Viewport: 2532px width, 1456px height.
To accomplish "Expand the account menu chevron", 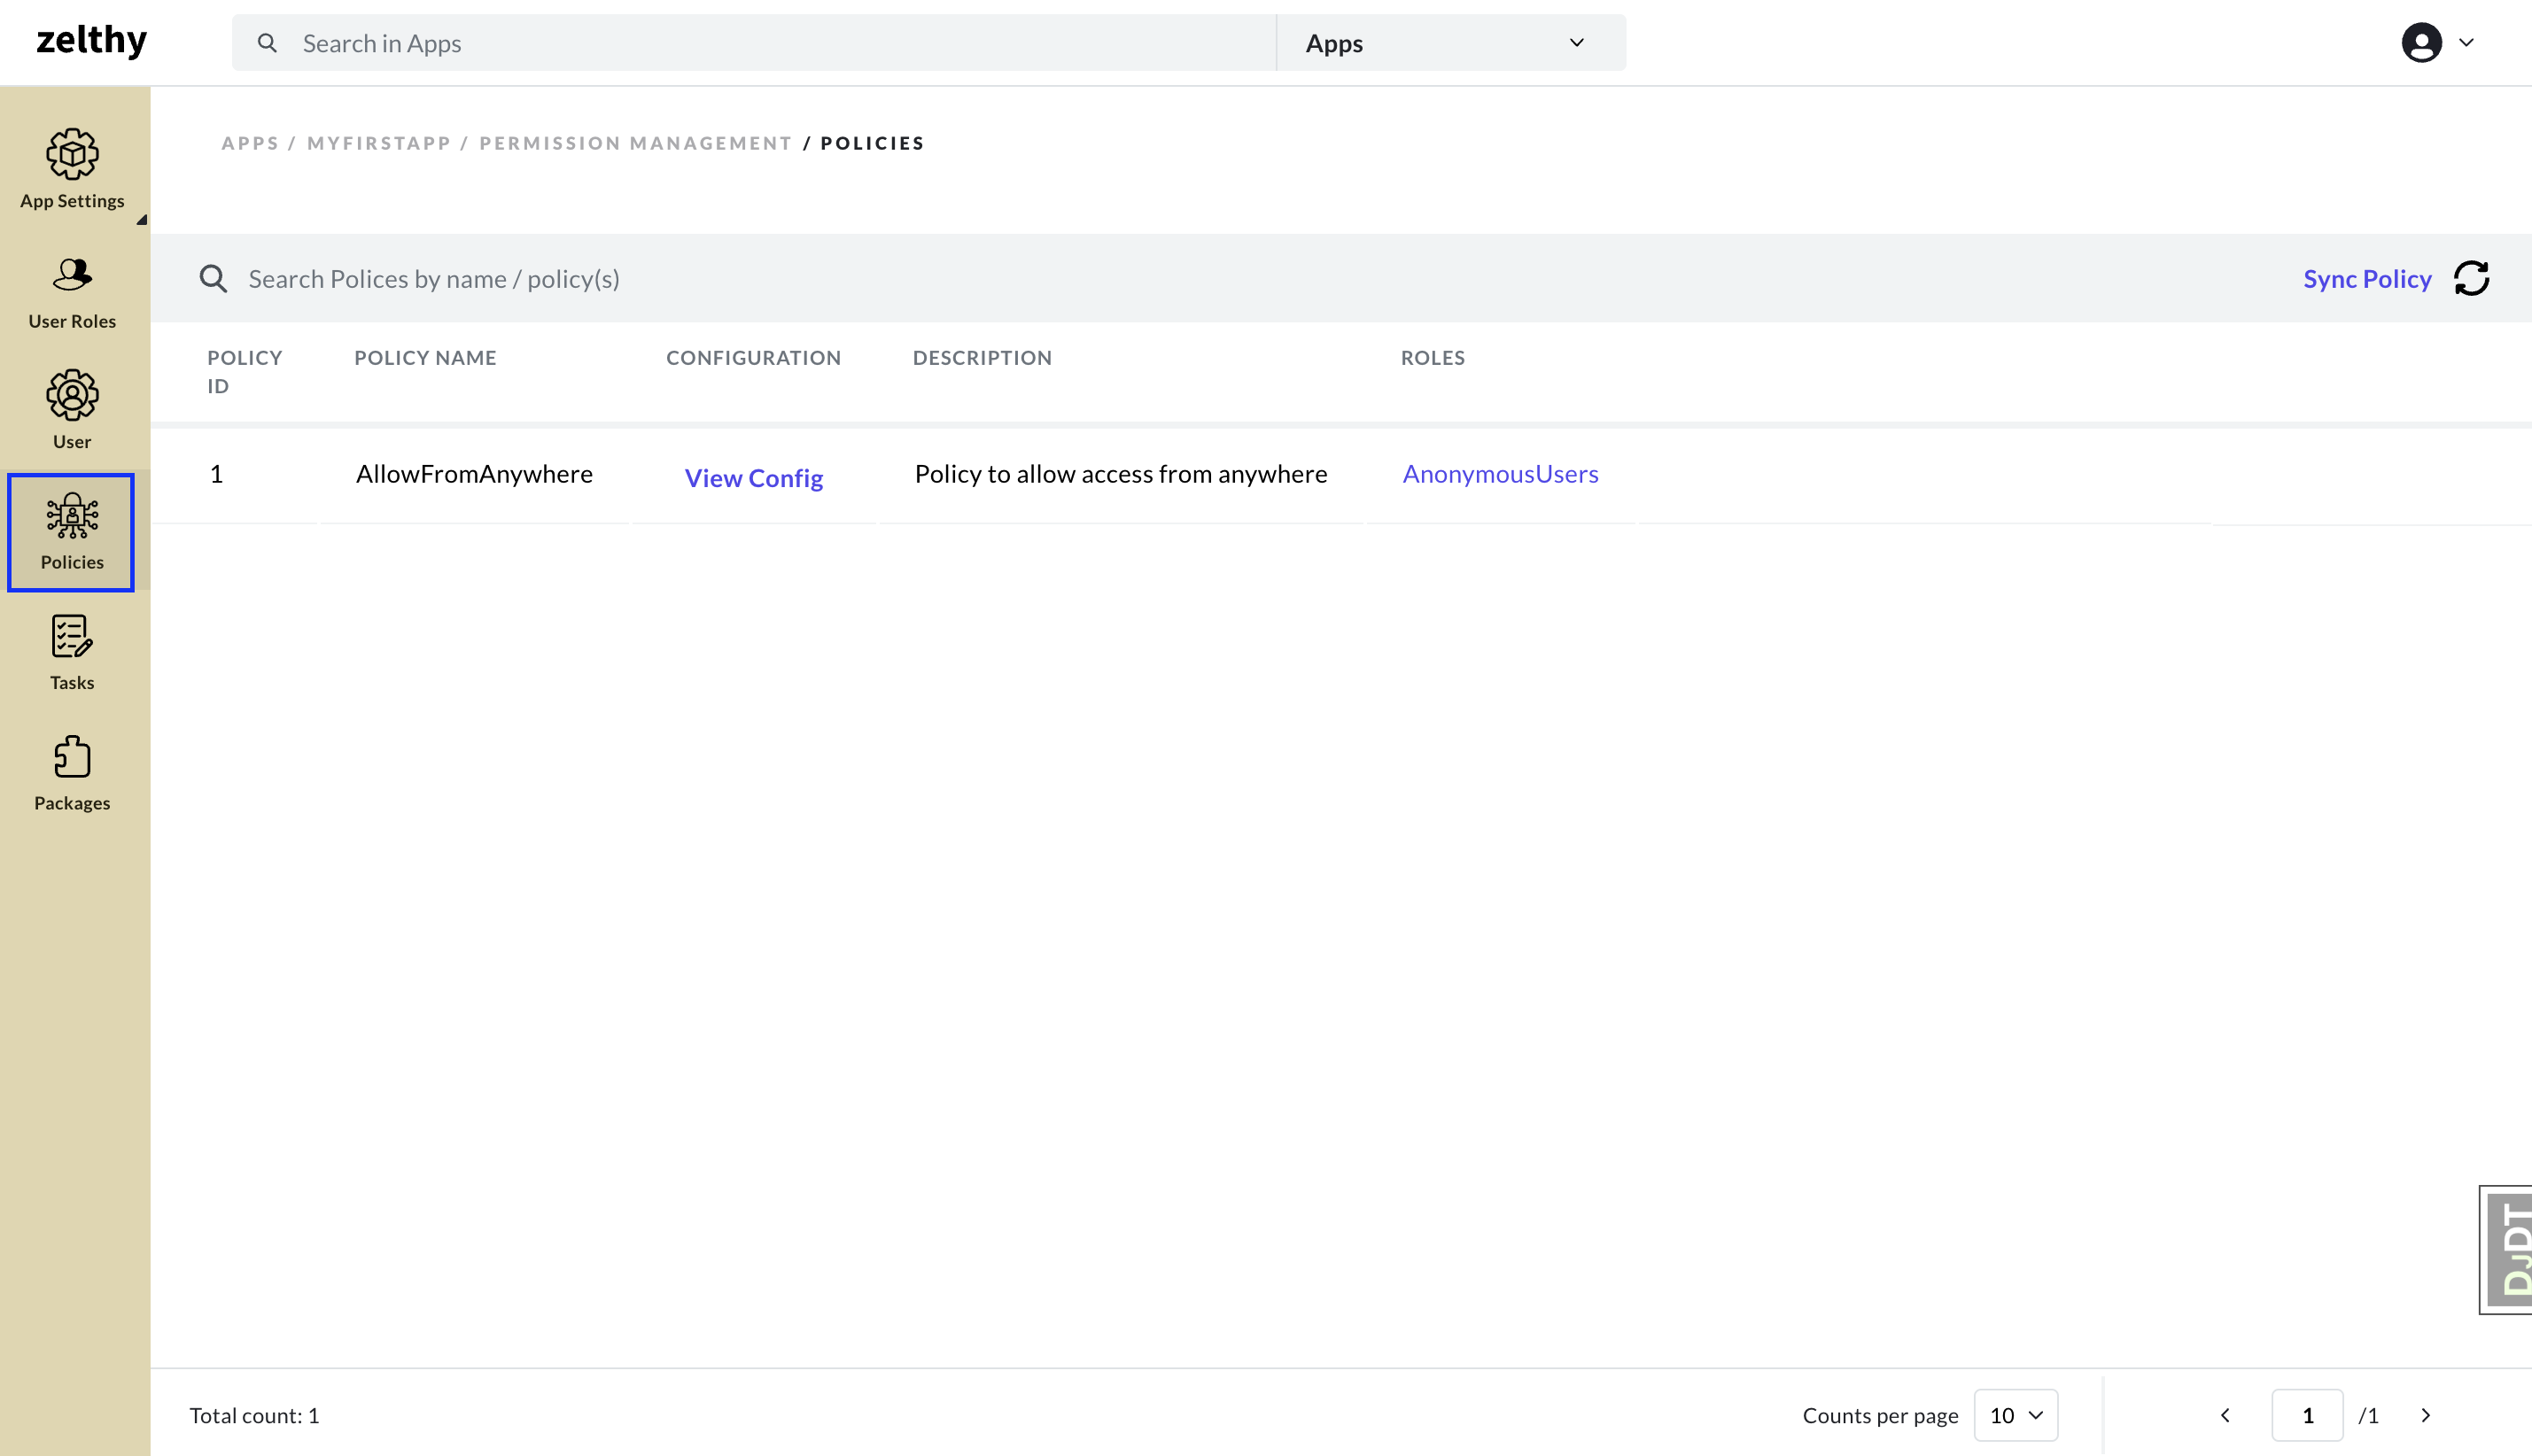I will click(2466, 42).
